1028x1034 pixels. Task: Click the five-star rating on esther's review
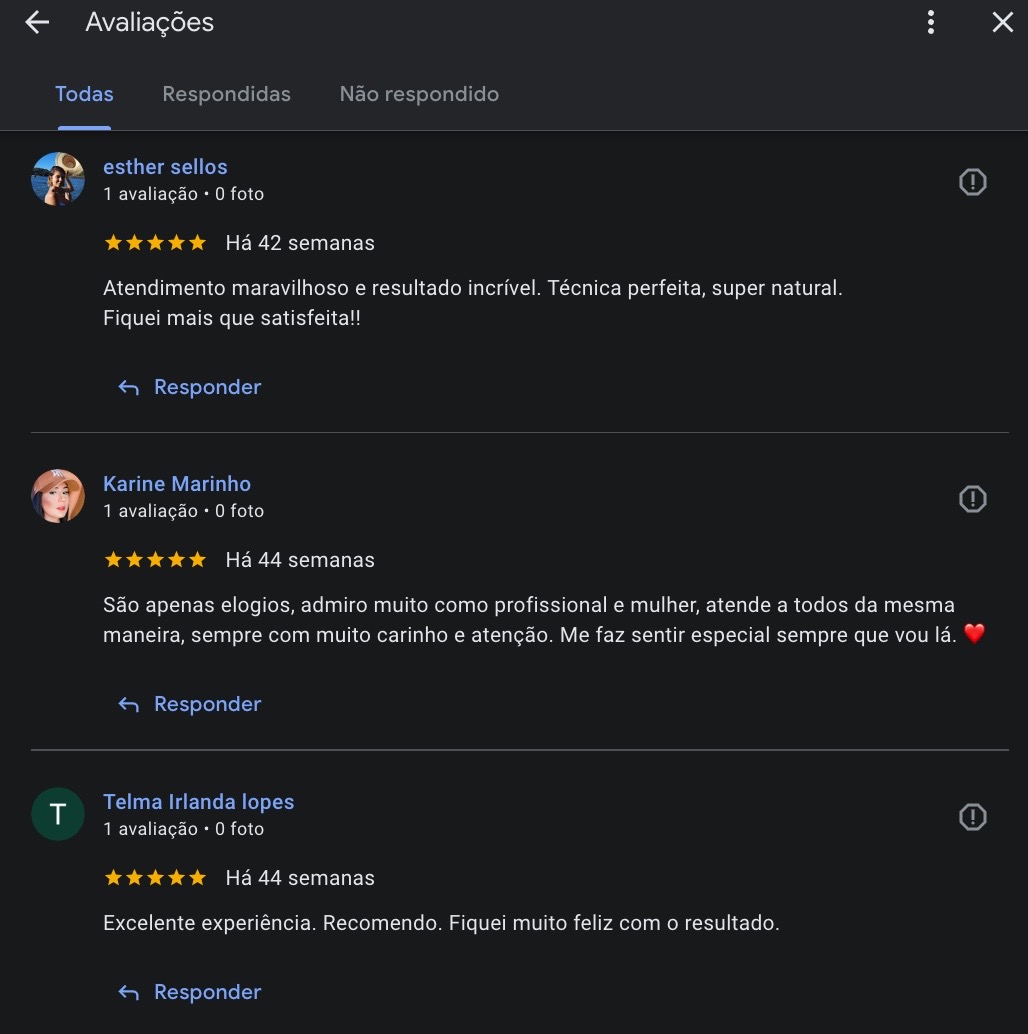click(x=155, y=243)
